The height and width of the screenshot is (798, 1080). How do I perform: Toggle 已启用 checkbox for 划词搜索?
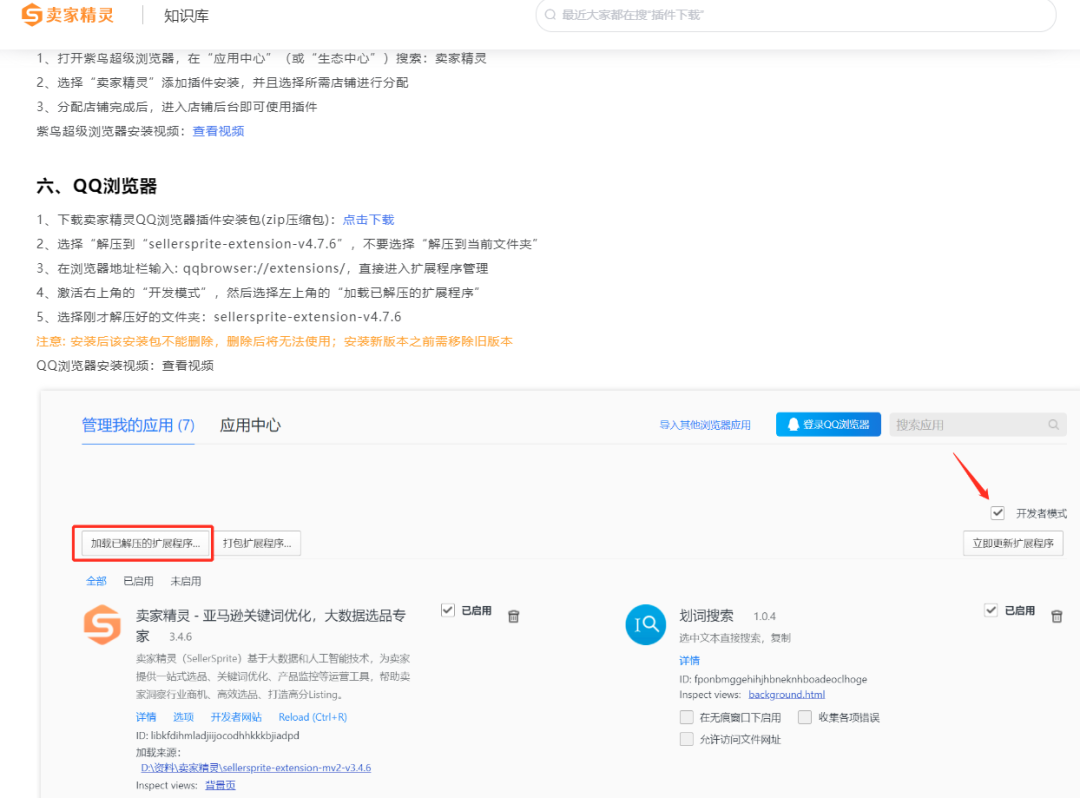tap(990, 610)
